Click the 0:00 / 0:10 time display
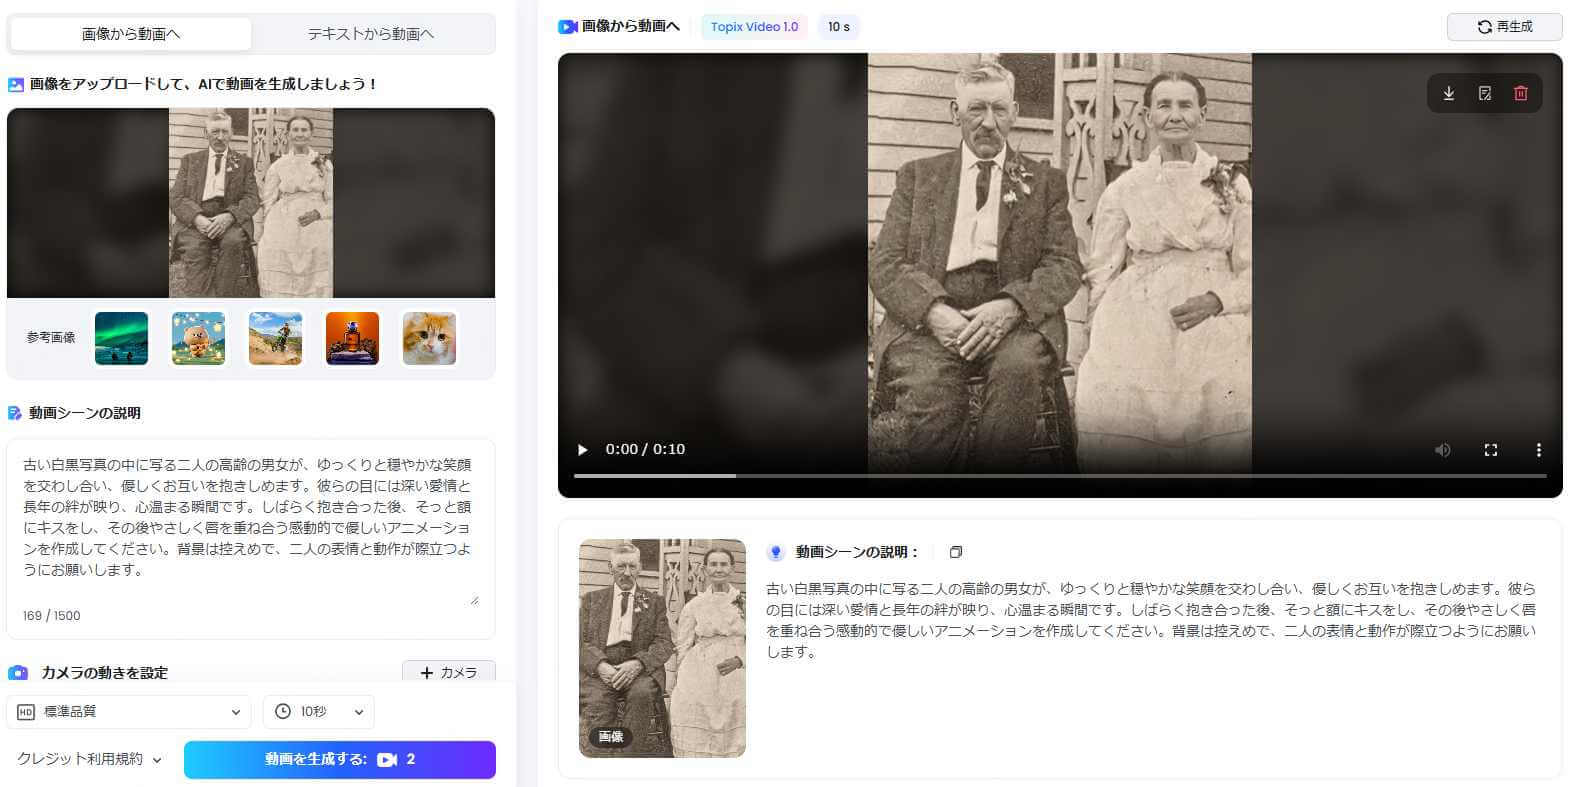 click(645, 449)
